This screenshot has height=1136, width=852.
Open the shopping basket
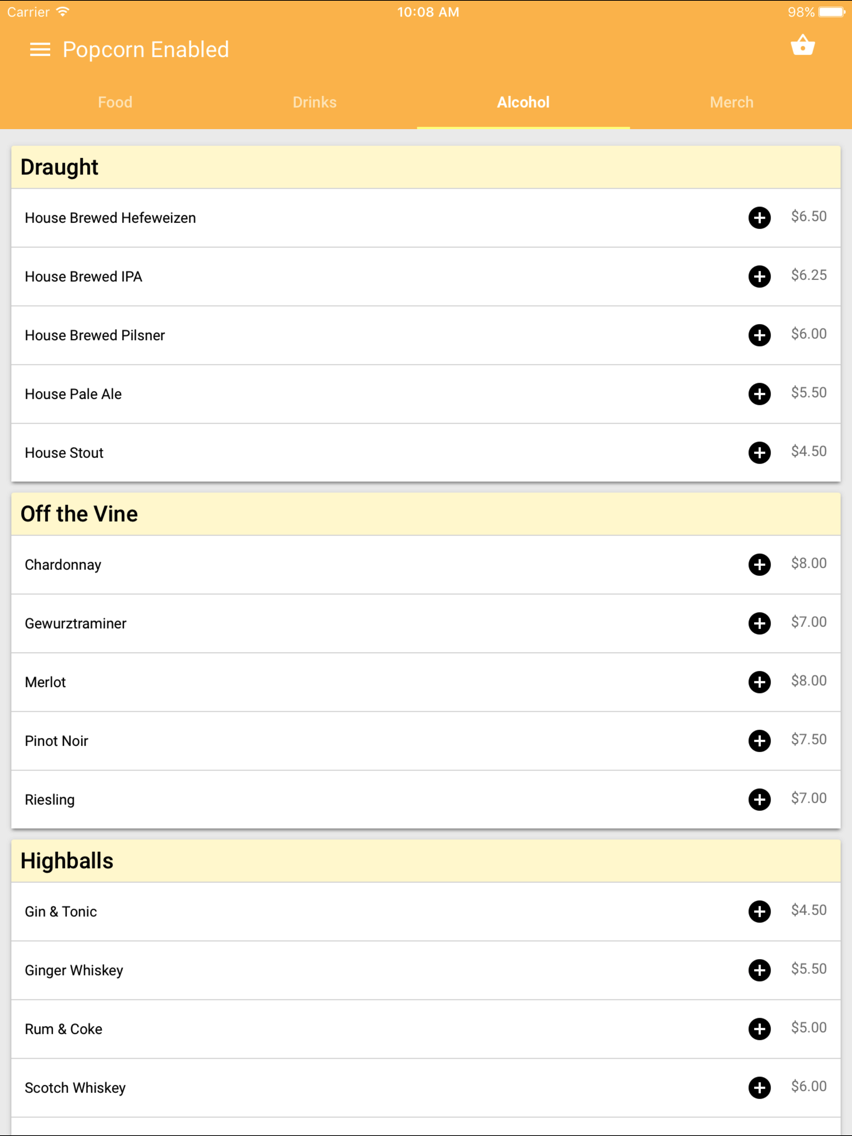pyautogui.click(x=802, y=46)
